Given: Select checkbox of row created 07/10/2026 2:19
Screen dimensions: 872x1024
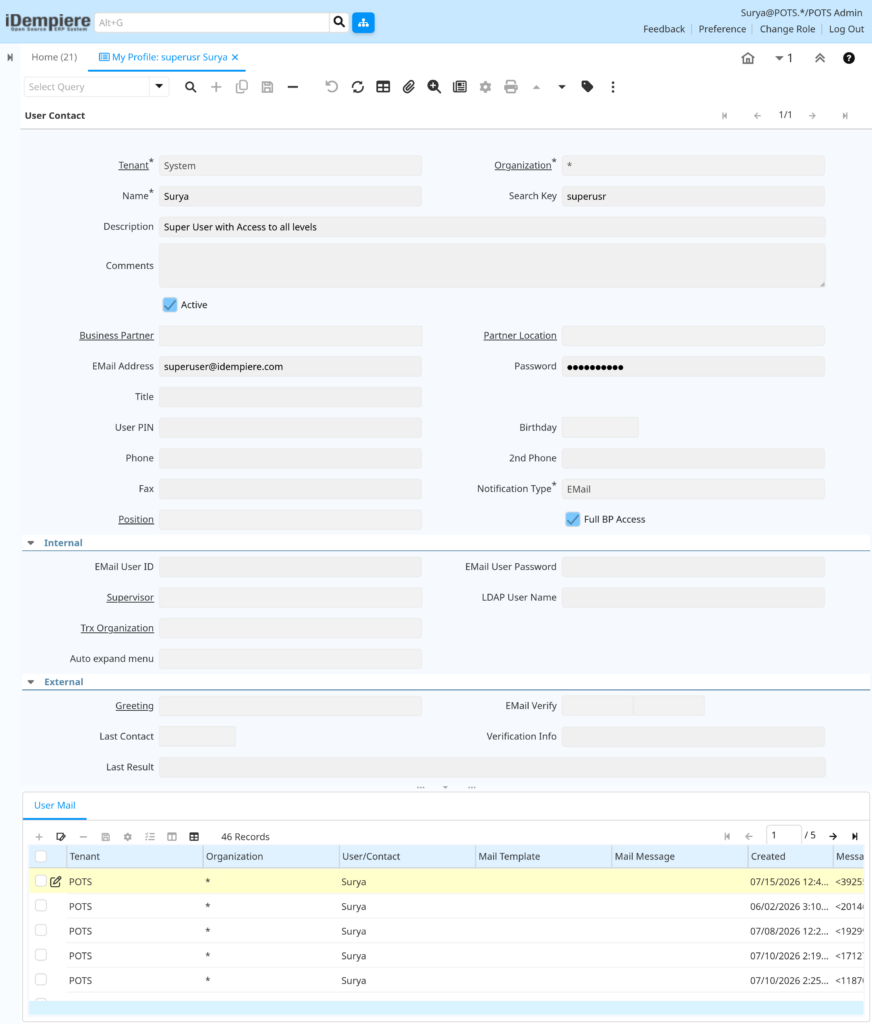Looking at the screenshot, I should pos(40,955).
